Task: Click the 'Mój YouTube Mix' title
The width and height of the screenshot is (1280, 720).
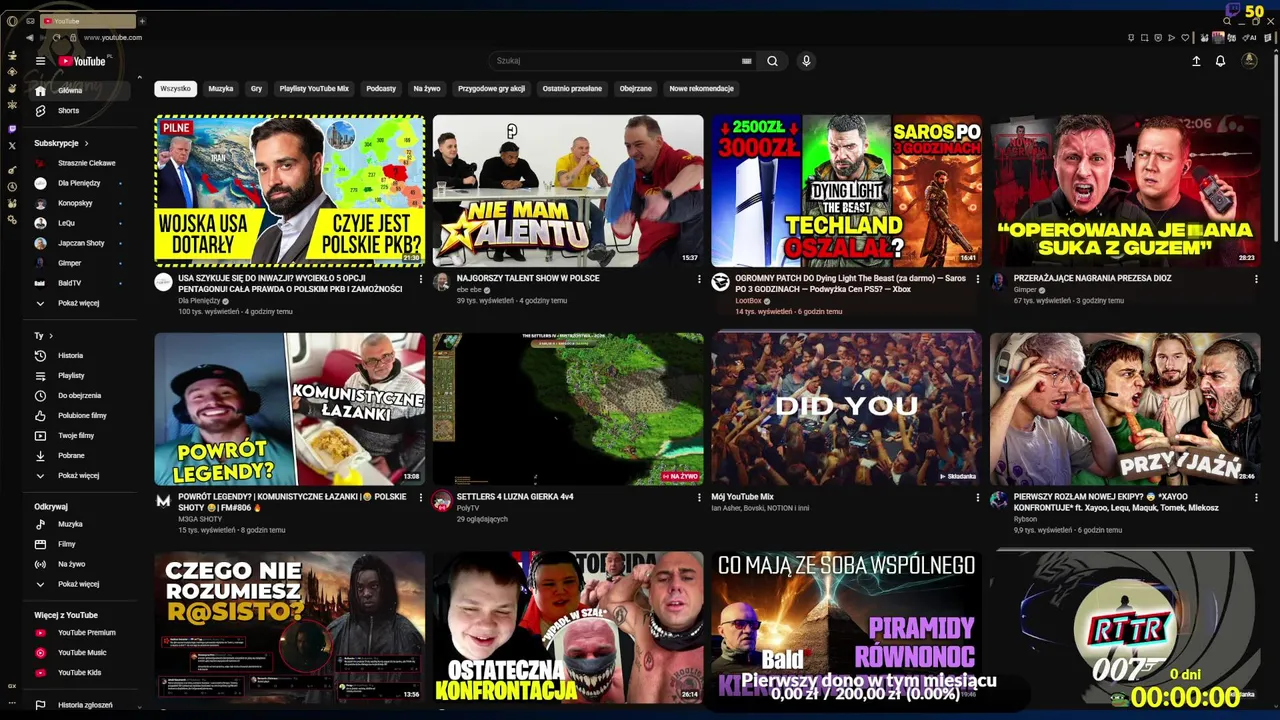Action: 743,497
